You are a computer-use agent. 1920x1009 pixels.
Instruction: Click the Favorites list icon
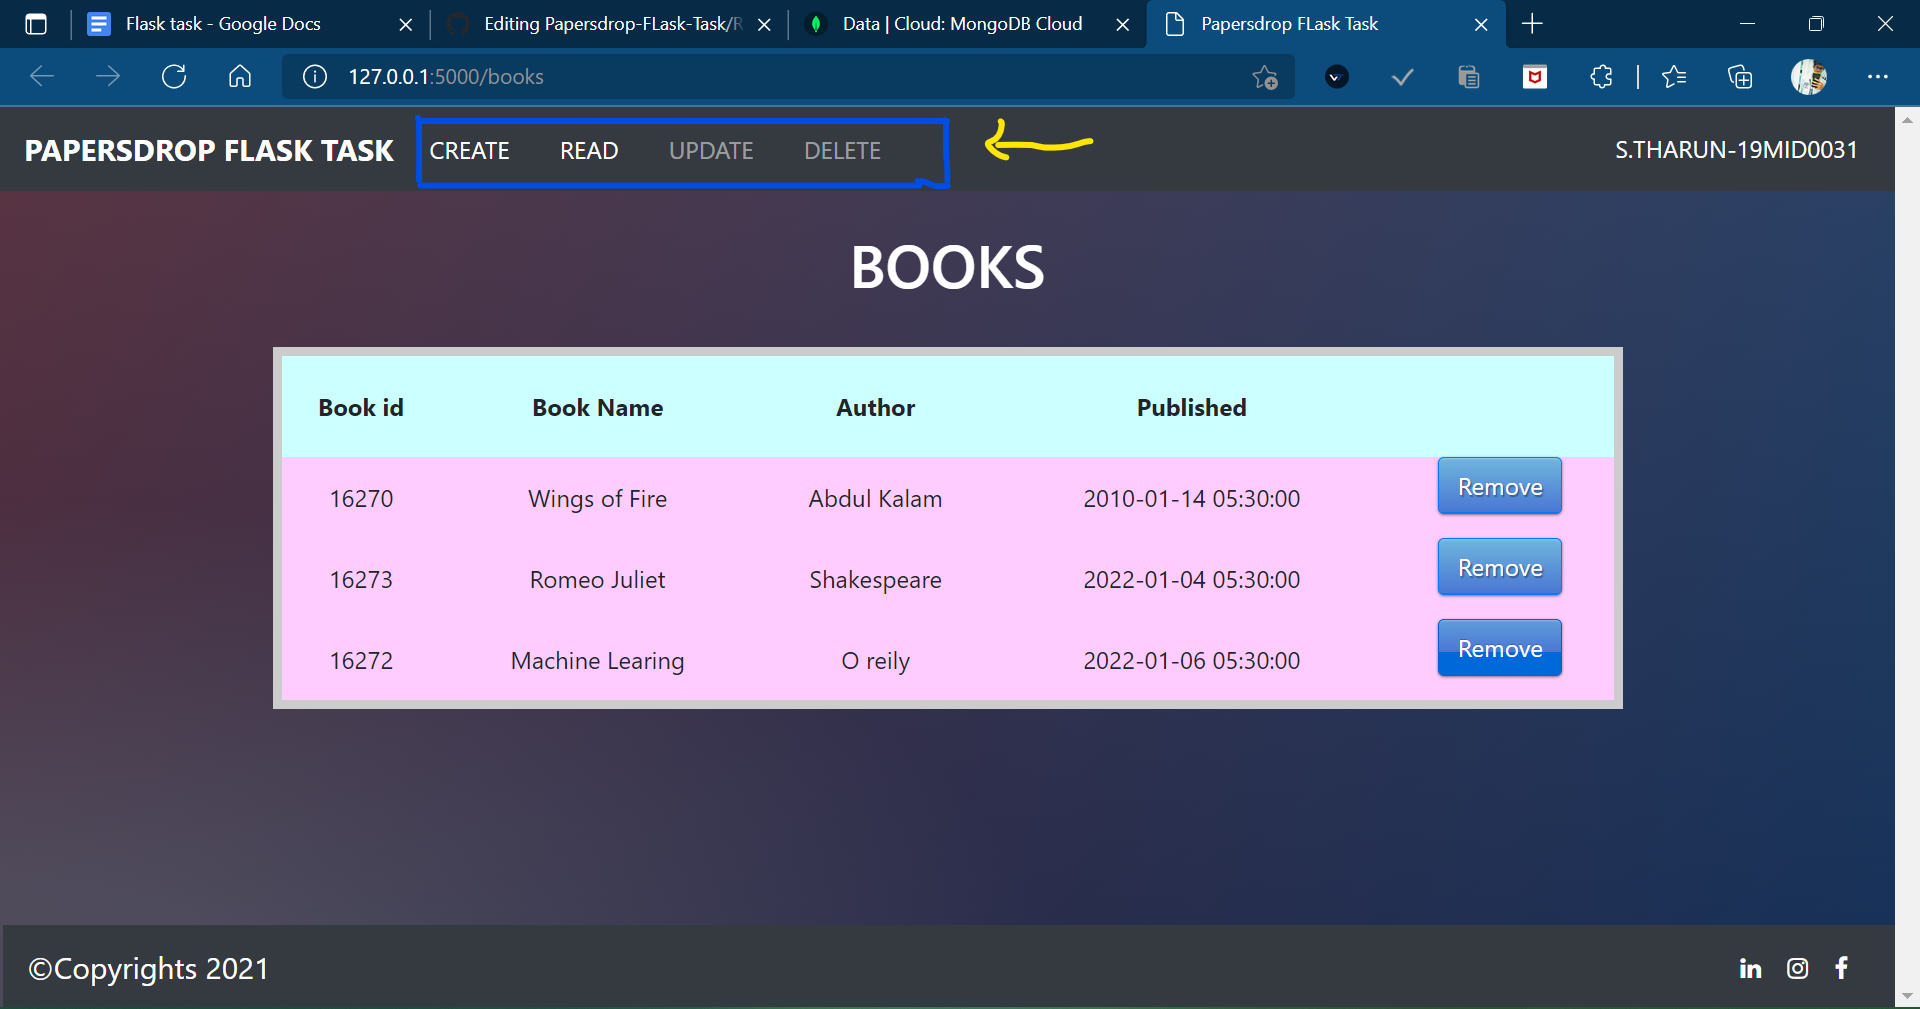pyautogui.click(x=1675, y=76)
